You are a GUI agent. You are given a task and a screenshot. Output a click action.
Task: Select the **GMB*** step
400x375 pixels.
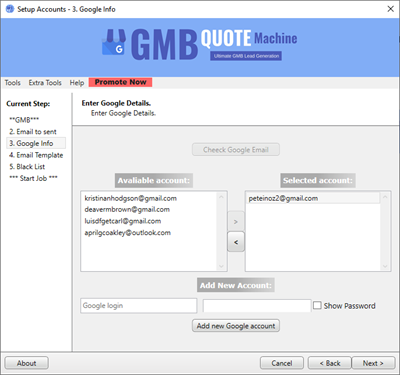pyautogui.click(x=24, y=120)
